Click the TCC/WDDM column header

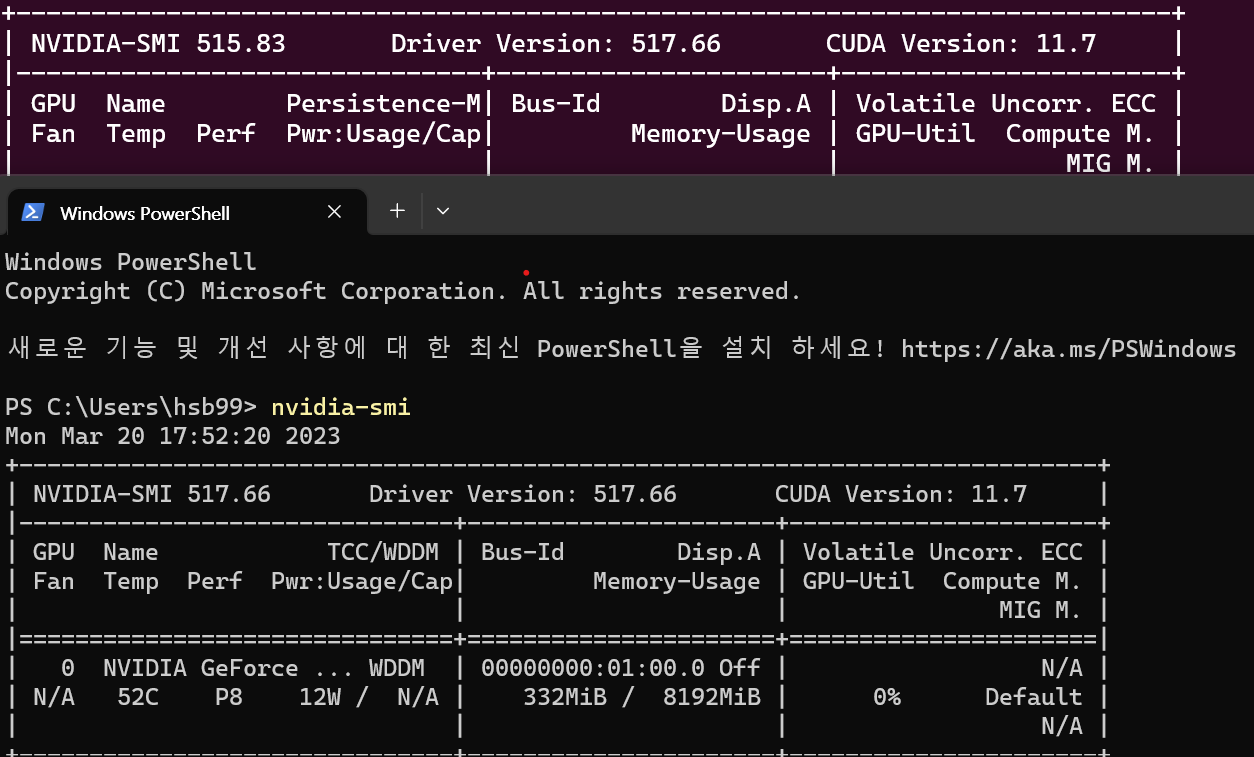[383, 552]
